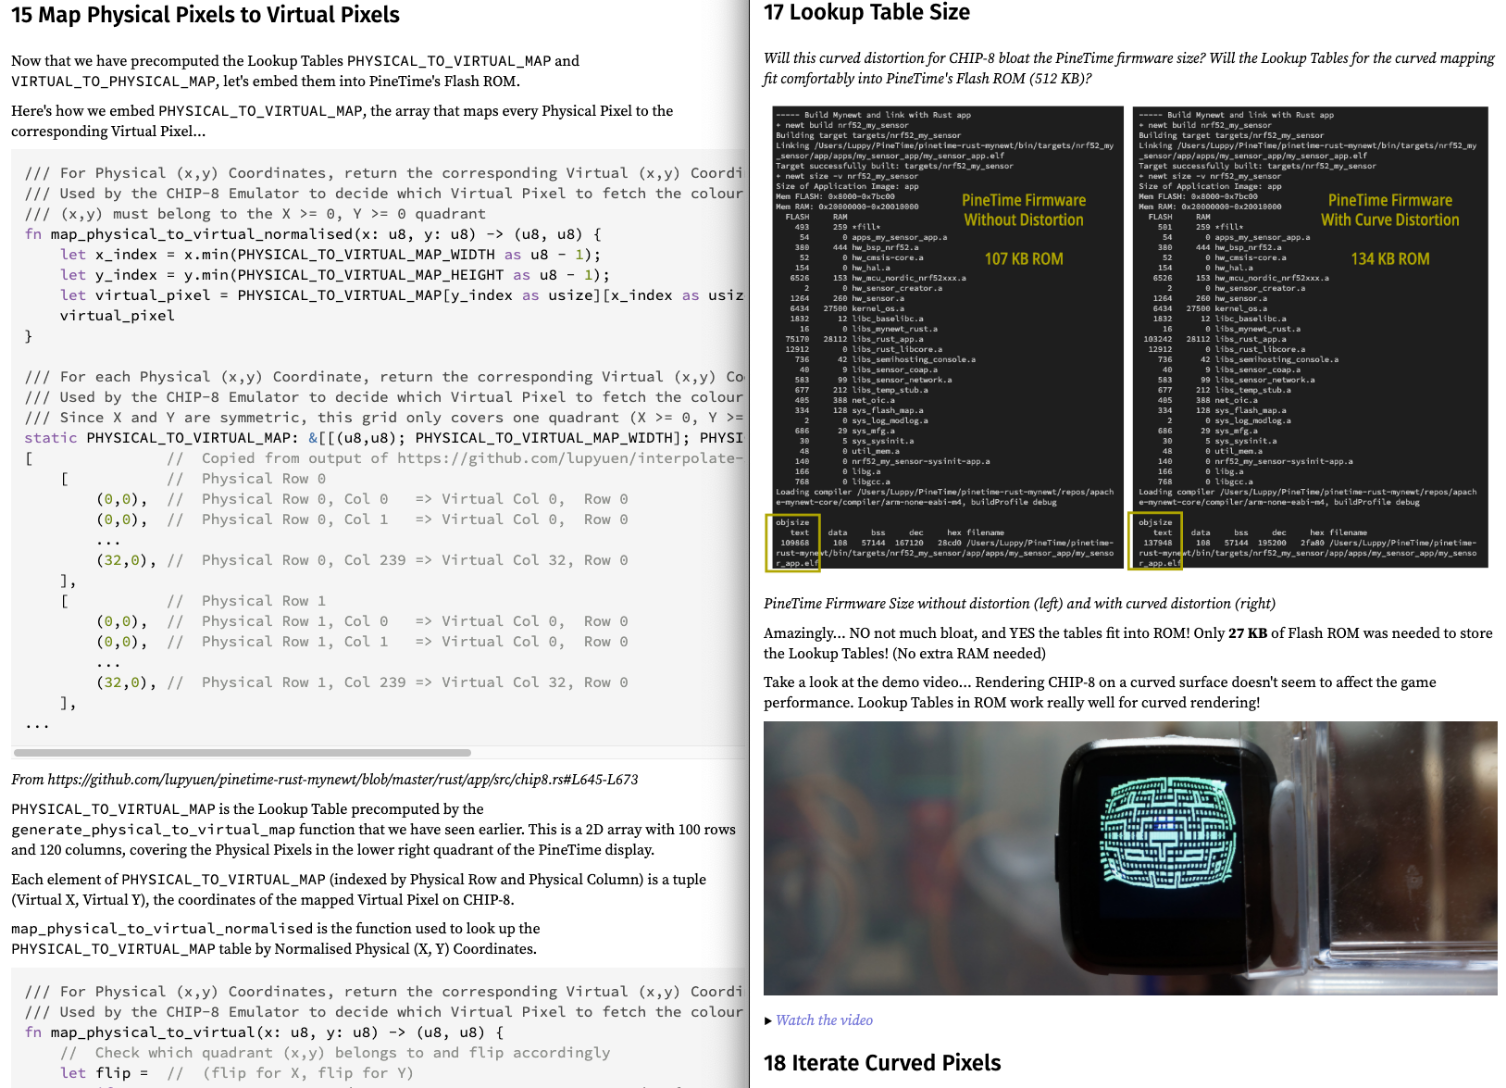Click the 18 Iterate Curved Pixels heading
Viewport: 1506px width, 1088px height.
pos(882,1063)
